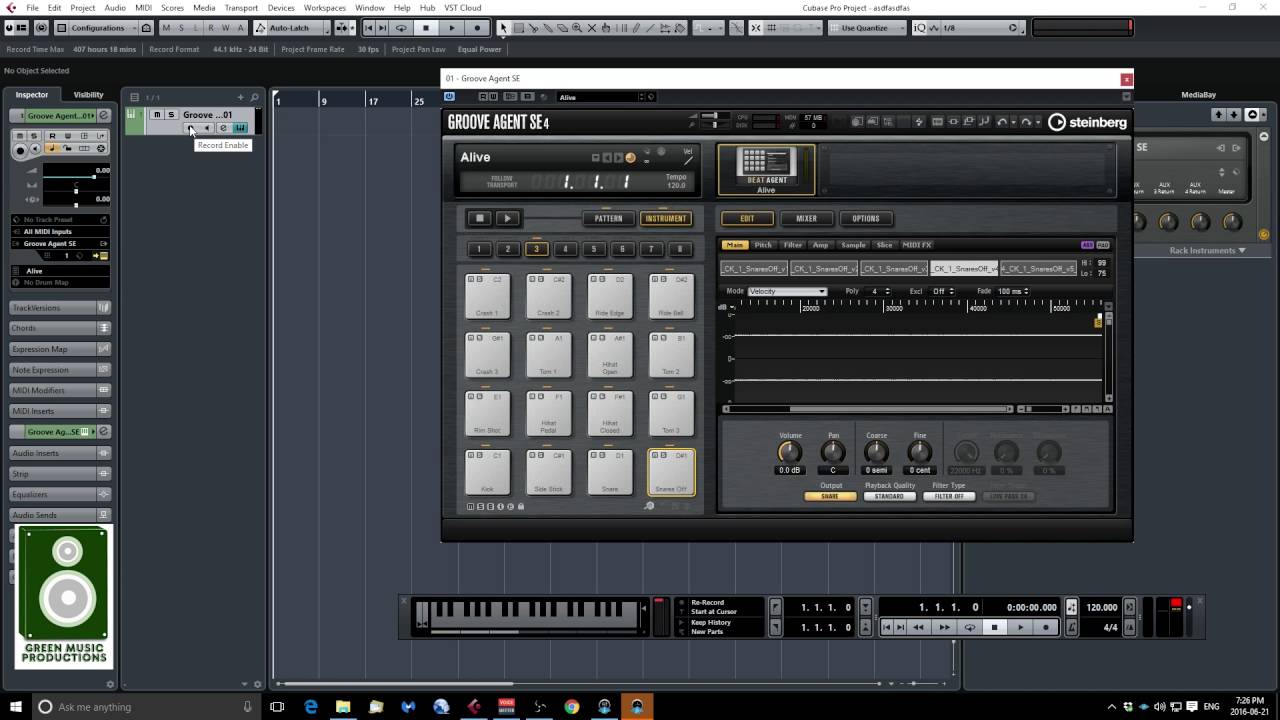Open the MIDI FX edit tab
The height and width of the screenshot is (720, 1280).
pyautogui.click(x=917, y=245)
